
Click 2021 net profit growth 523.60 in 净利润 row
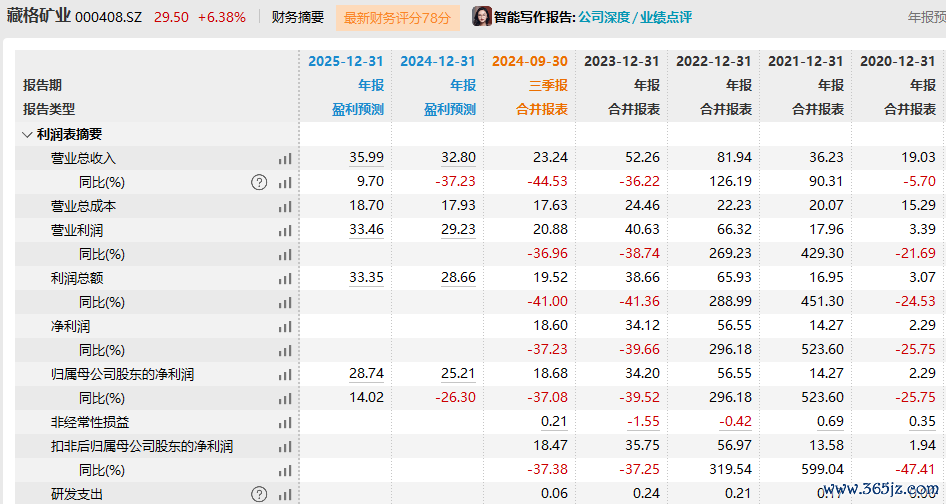click(x=822, y=349)
